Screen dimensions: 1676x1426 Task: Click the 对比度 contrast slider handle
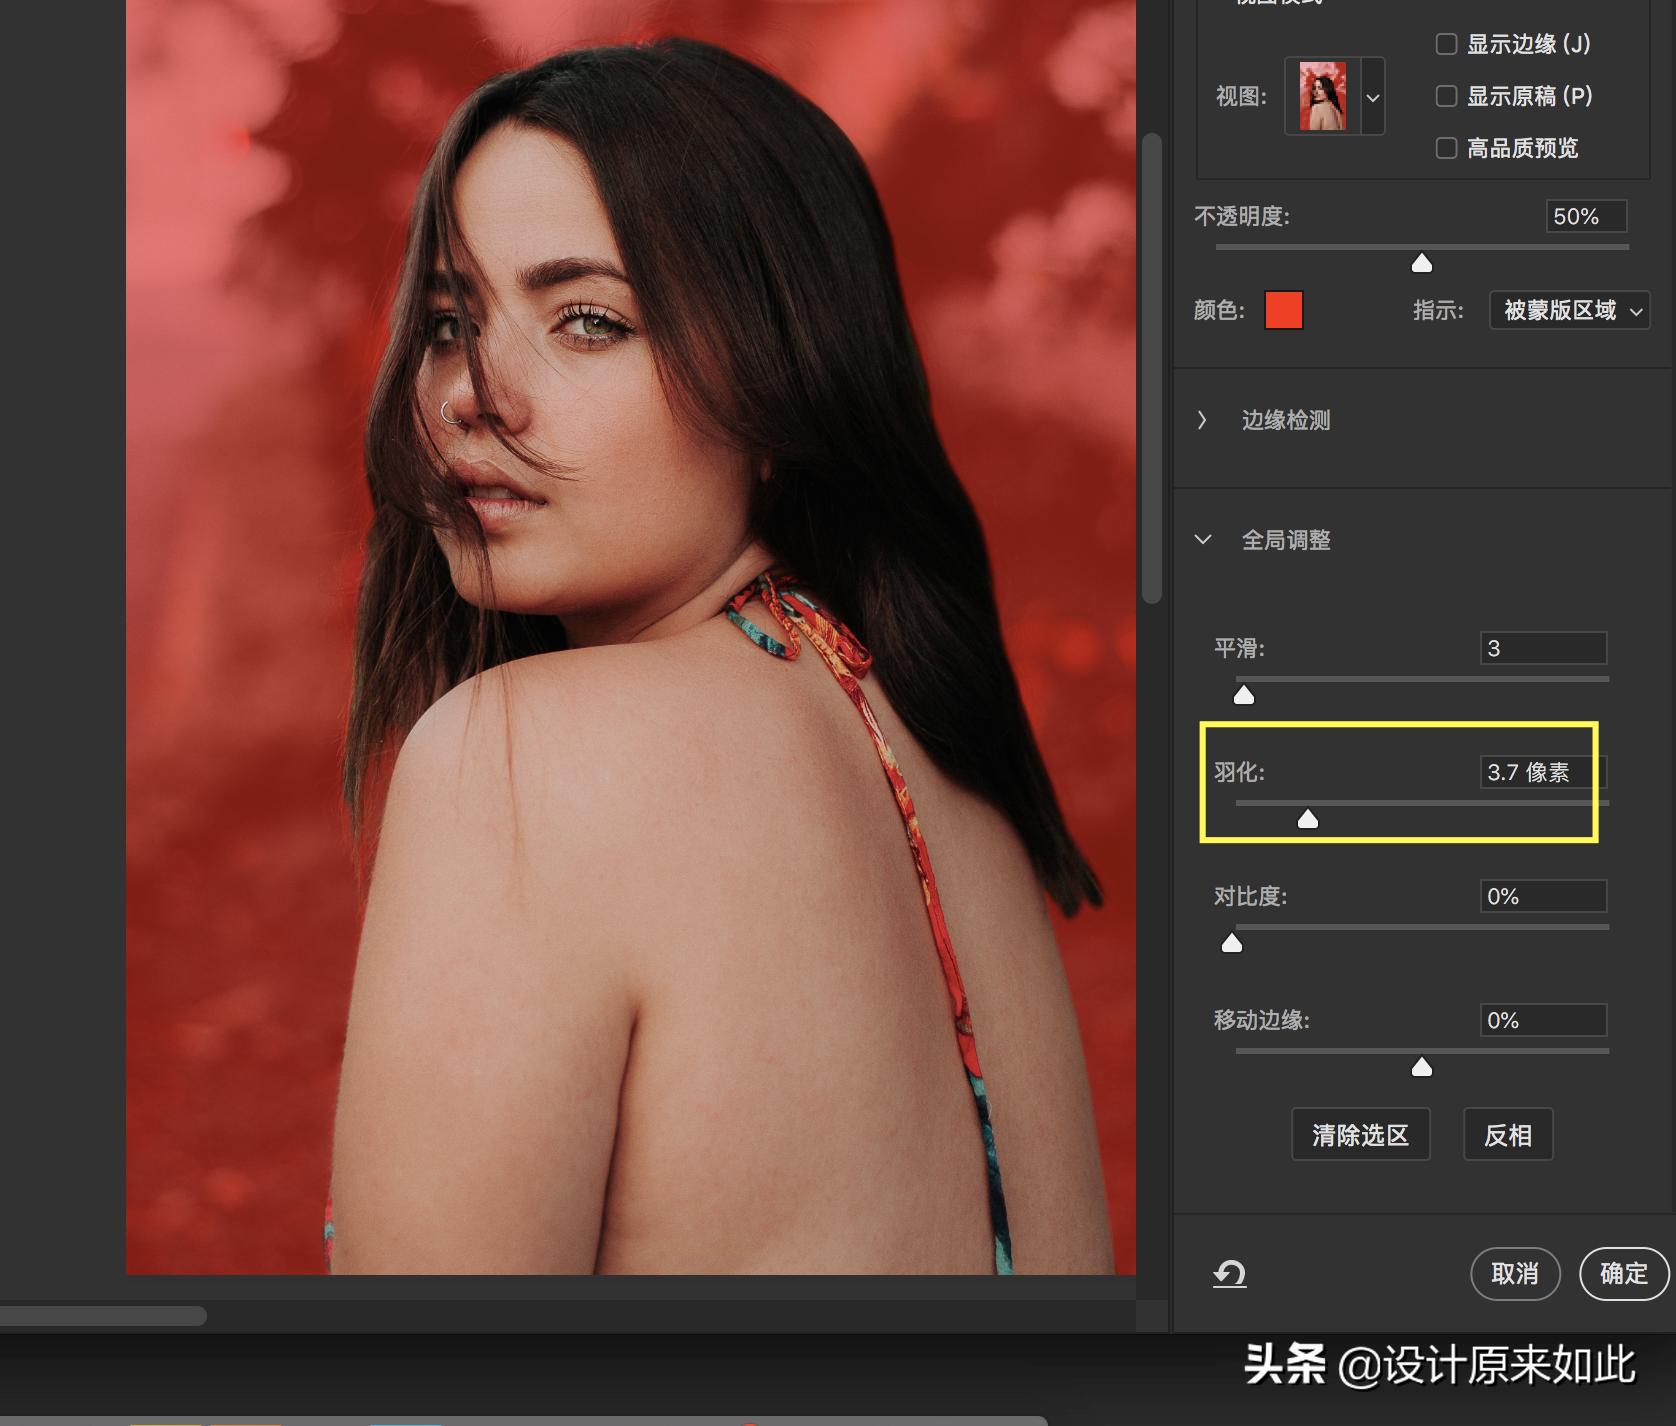tap(1231, 941)
